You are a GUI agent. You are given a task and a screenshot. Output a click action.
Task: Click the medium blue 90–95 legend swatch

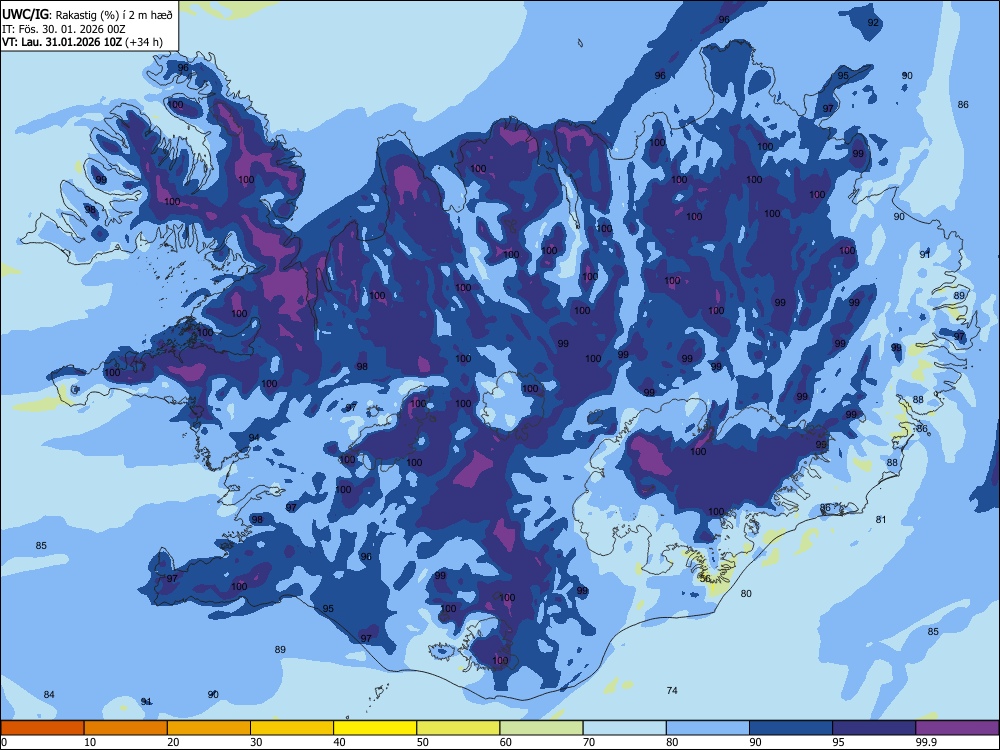coord(791,728)
